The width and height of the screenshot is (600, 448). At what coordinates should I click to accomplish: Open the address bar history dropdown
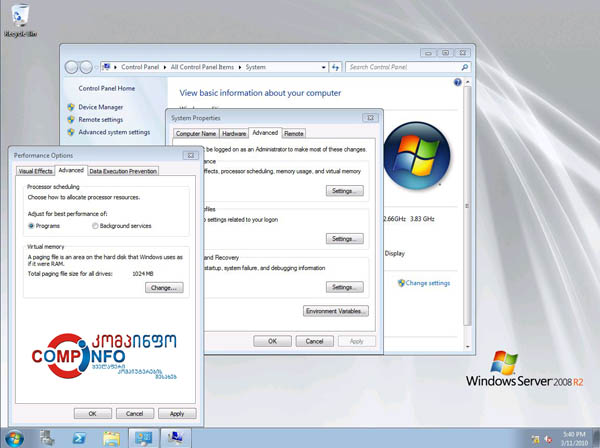coord(324,67)
